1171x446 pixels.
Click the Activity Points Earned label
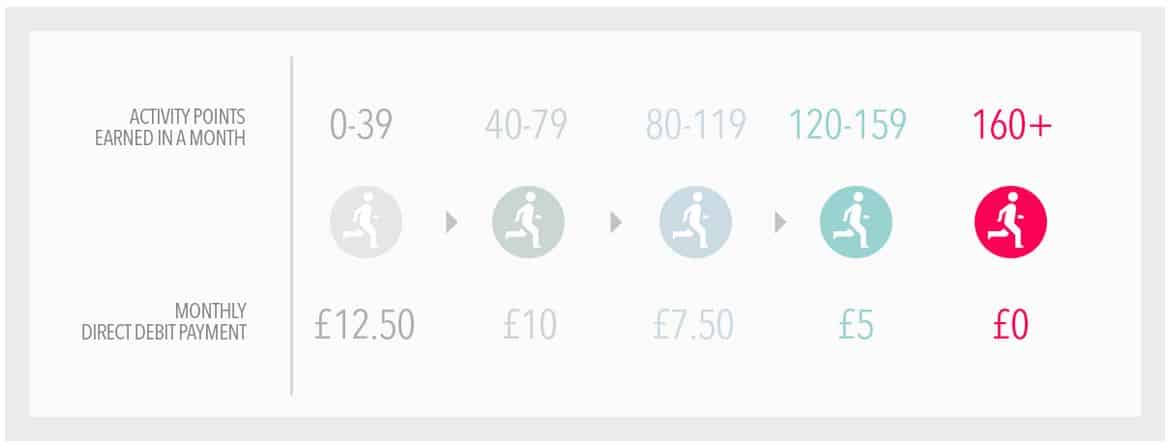point(165,127)
